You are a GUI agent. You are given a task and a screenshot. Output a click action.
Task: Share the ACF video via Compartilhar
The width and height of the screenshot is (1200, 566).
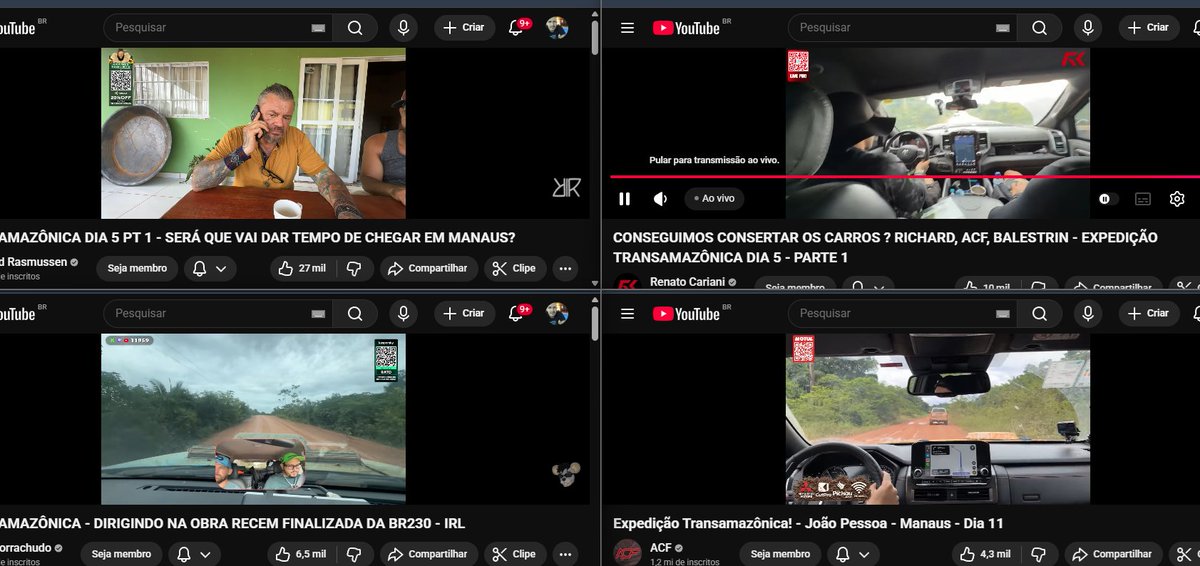pyautogui.click(x=1113, y=554)
